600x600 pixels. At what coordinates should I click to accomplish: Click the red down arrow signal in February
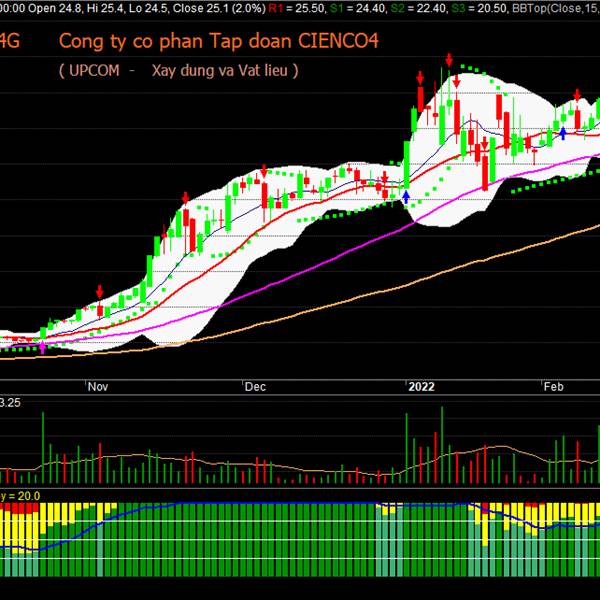coord(577,94)
